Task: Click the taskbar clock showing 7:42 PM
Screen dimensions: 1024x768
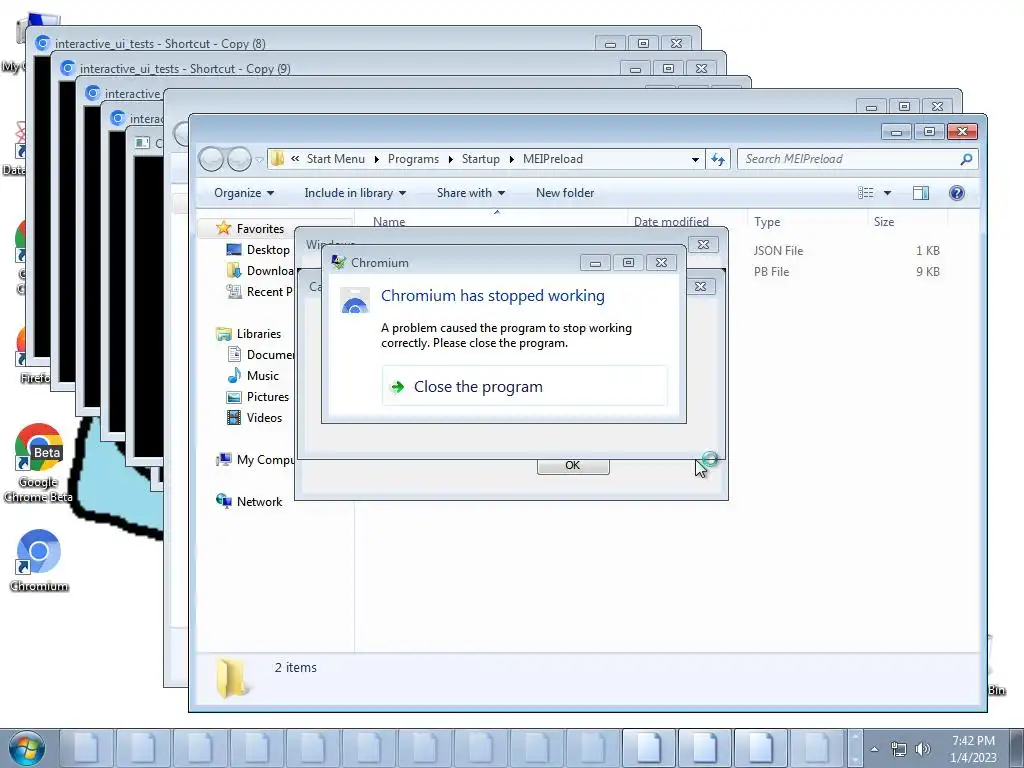Action: pyautogui.click(x=973, y=749)
